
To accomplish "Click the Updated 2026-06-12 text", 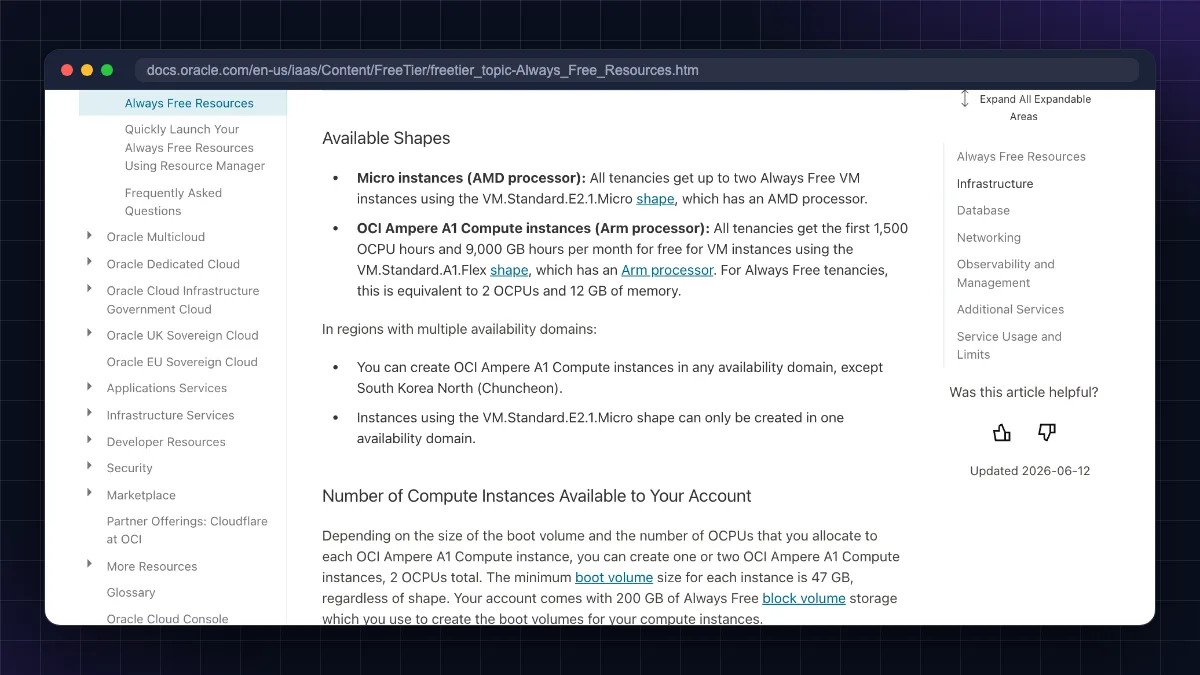I will point(1030,470).
